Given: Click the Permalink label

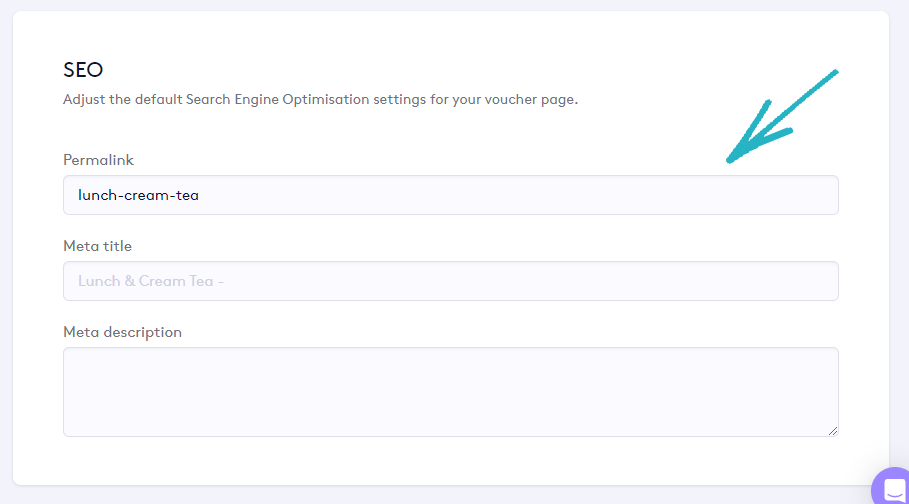Looking at the screenshot, I should click(98, 160).
